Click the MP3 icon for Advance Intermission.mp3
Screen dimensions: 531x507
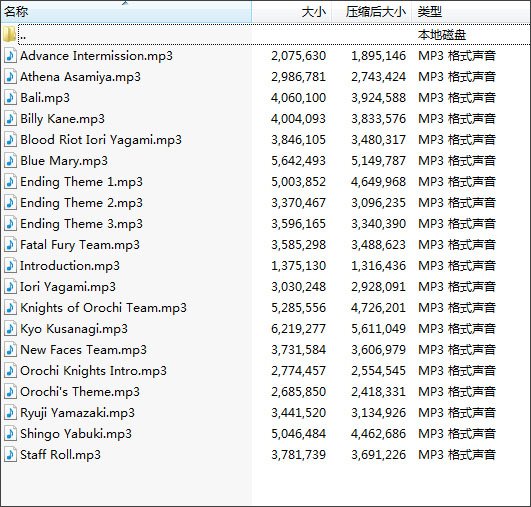[x=10, y=56]
